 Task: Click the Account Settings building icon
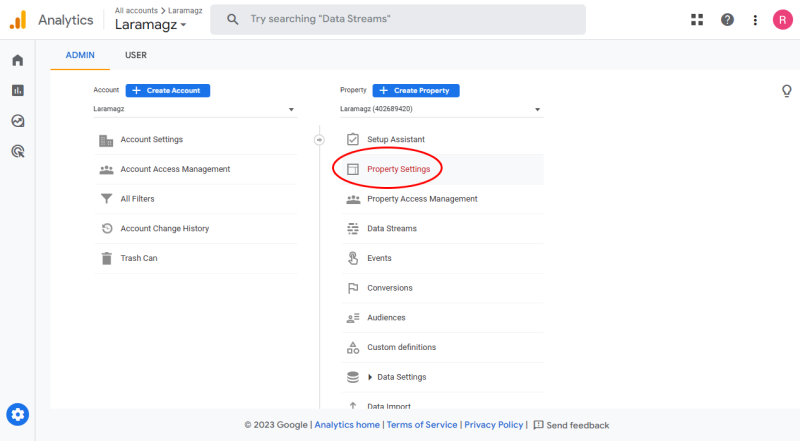click(x=106, y=140)
